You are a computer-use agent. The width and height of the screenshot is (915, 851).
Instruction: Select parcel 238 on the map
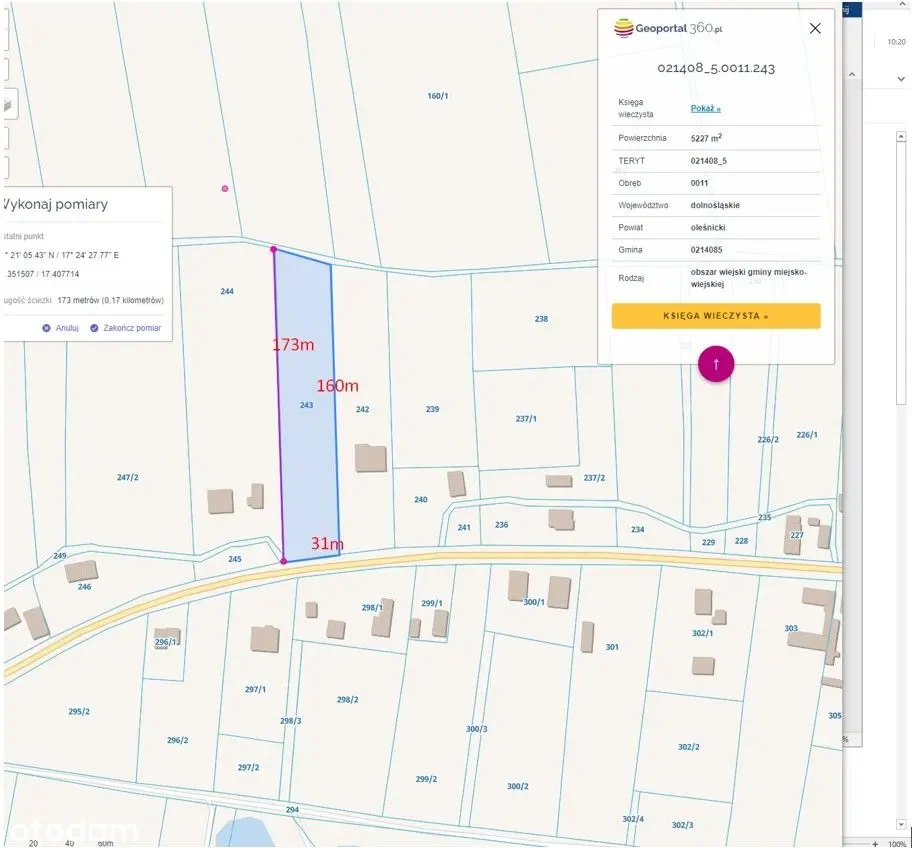541,319
